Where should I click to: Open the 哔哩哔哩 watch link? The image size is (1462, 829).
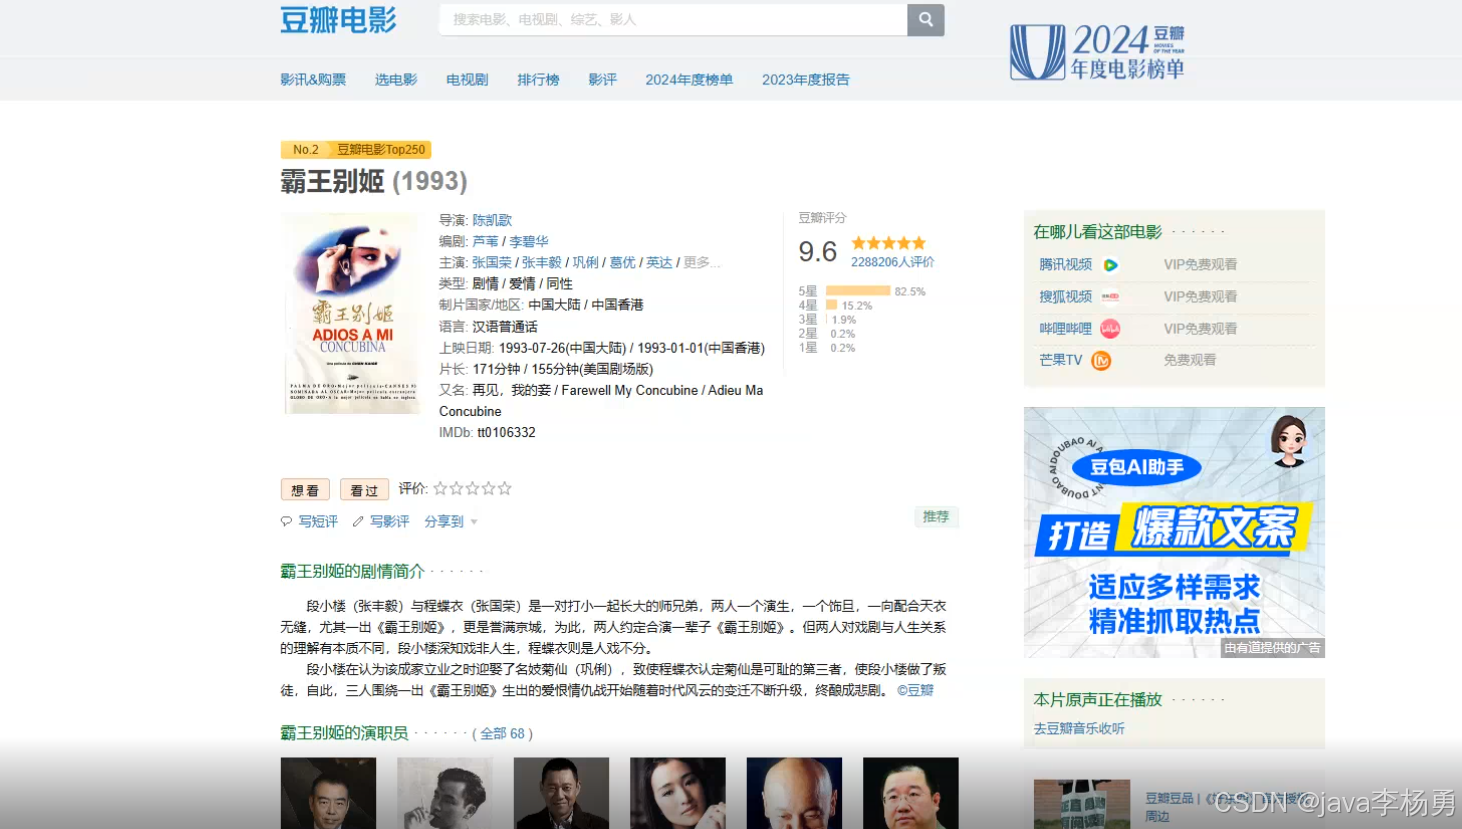click(x=1066, y=329)
